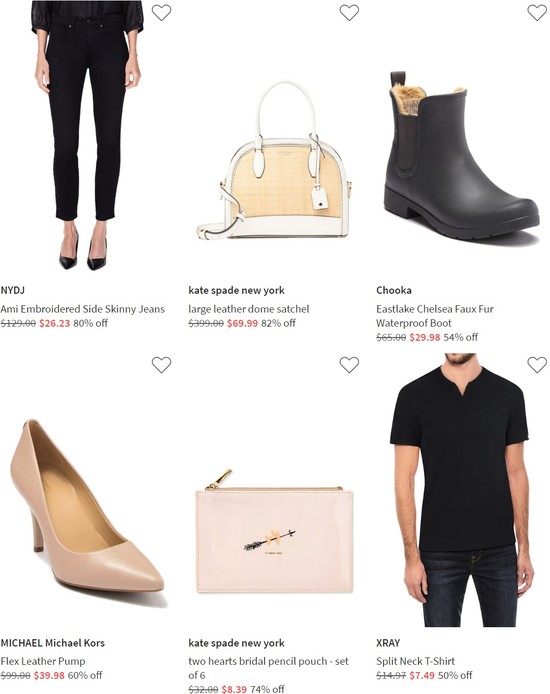Toggle wishlist heart on kate spade dome satchel
550x694 pixels.
click(349, 12)
